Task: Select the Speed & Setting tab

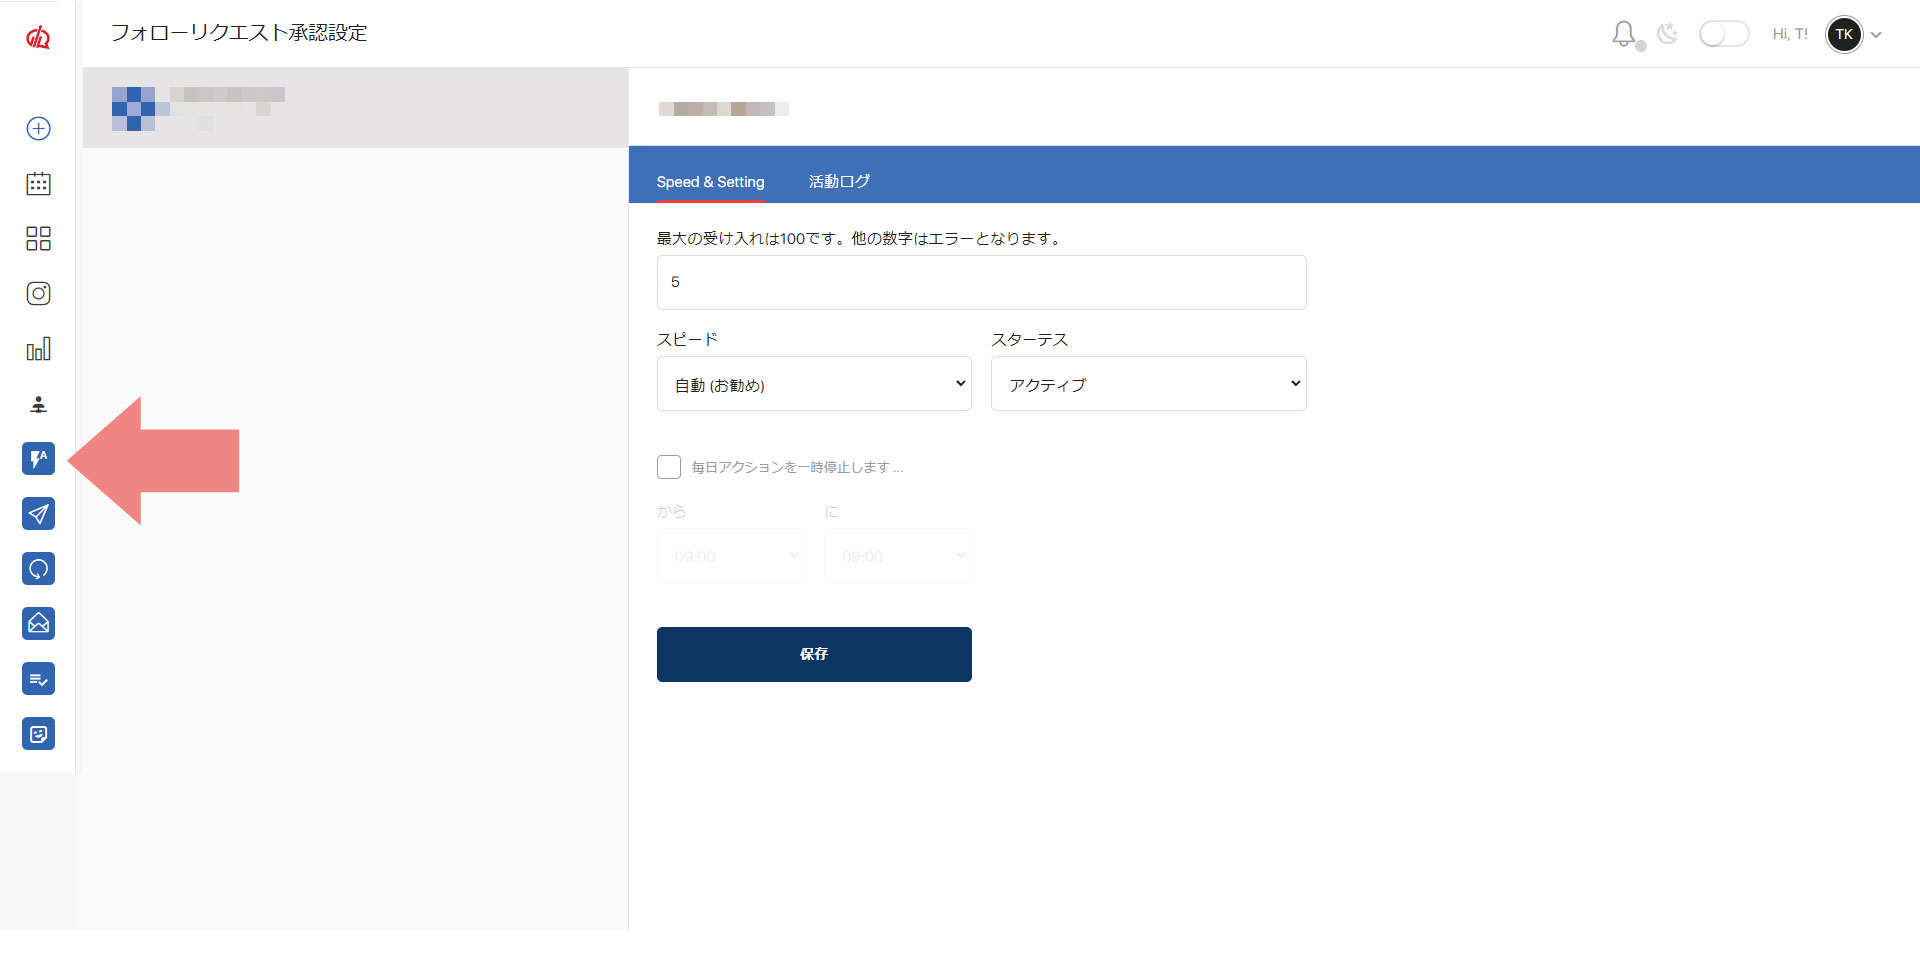Action: click(x=710, y=181)
